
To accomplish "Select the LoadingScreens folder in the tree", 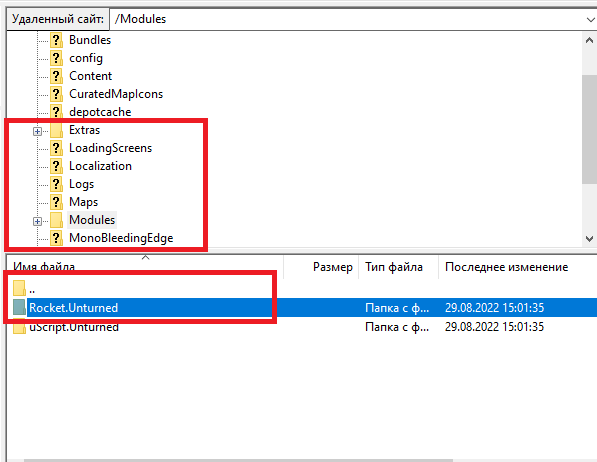I will coord(110,148).
